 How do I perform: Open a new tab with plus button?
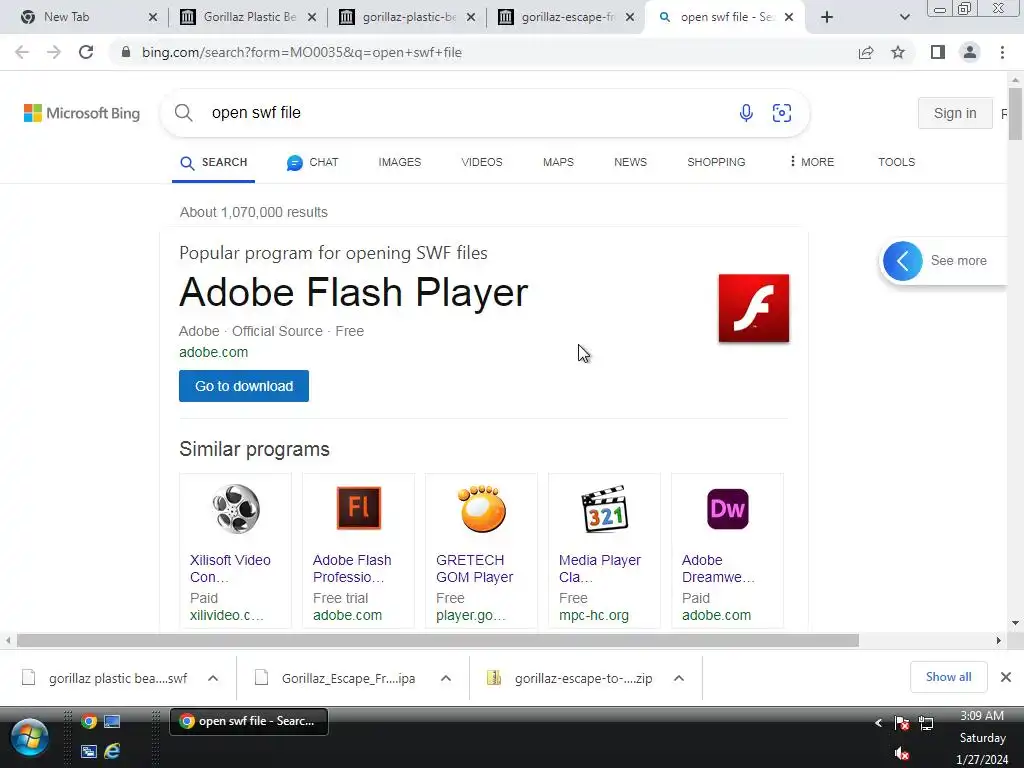(827, 17)
